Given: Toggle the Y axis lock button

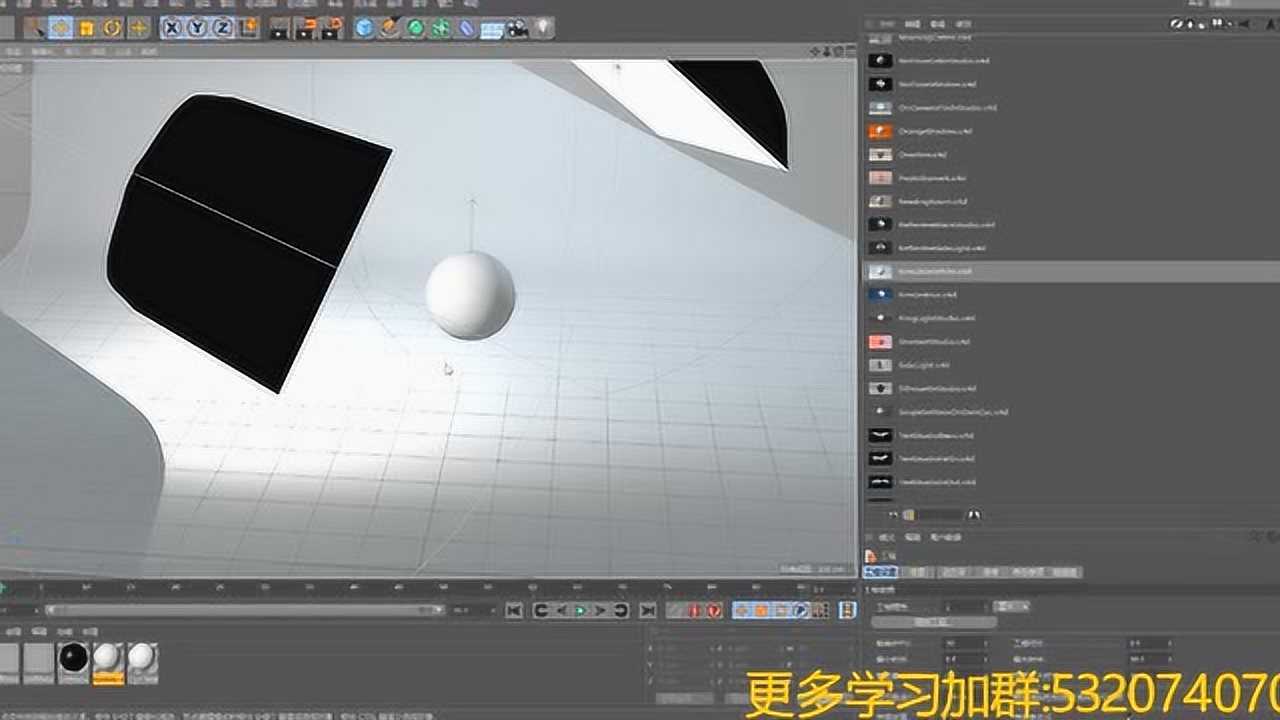Looking at the screenshot, I should click(x=197, y=29).
